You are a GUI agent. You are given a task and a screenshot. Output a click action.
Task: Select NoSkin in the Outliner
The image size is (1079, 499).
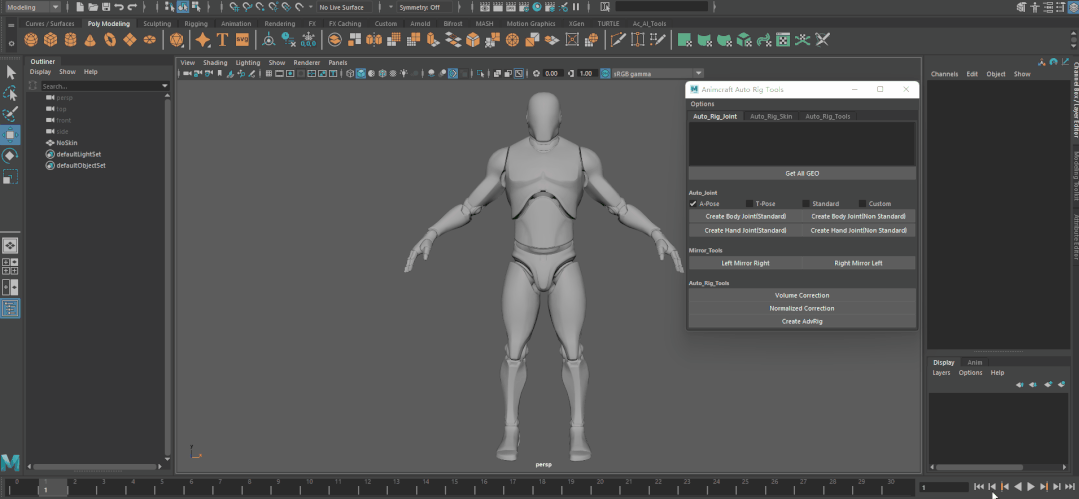[x=67, y=142]
